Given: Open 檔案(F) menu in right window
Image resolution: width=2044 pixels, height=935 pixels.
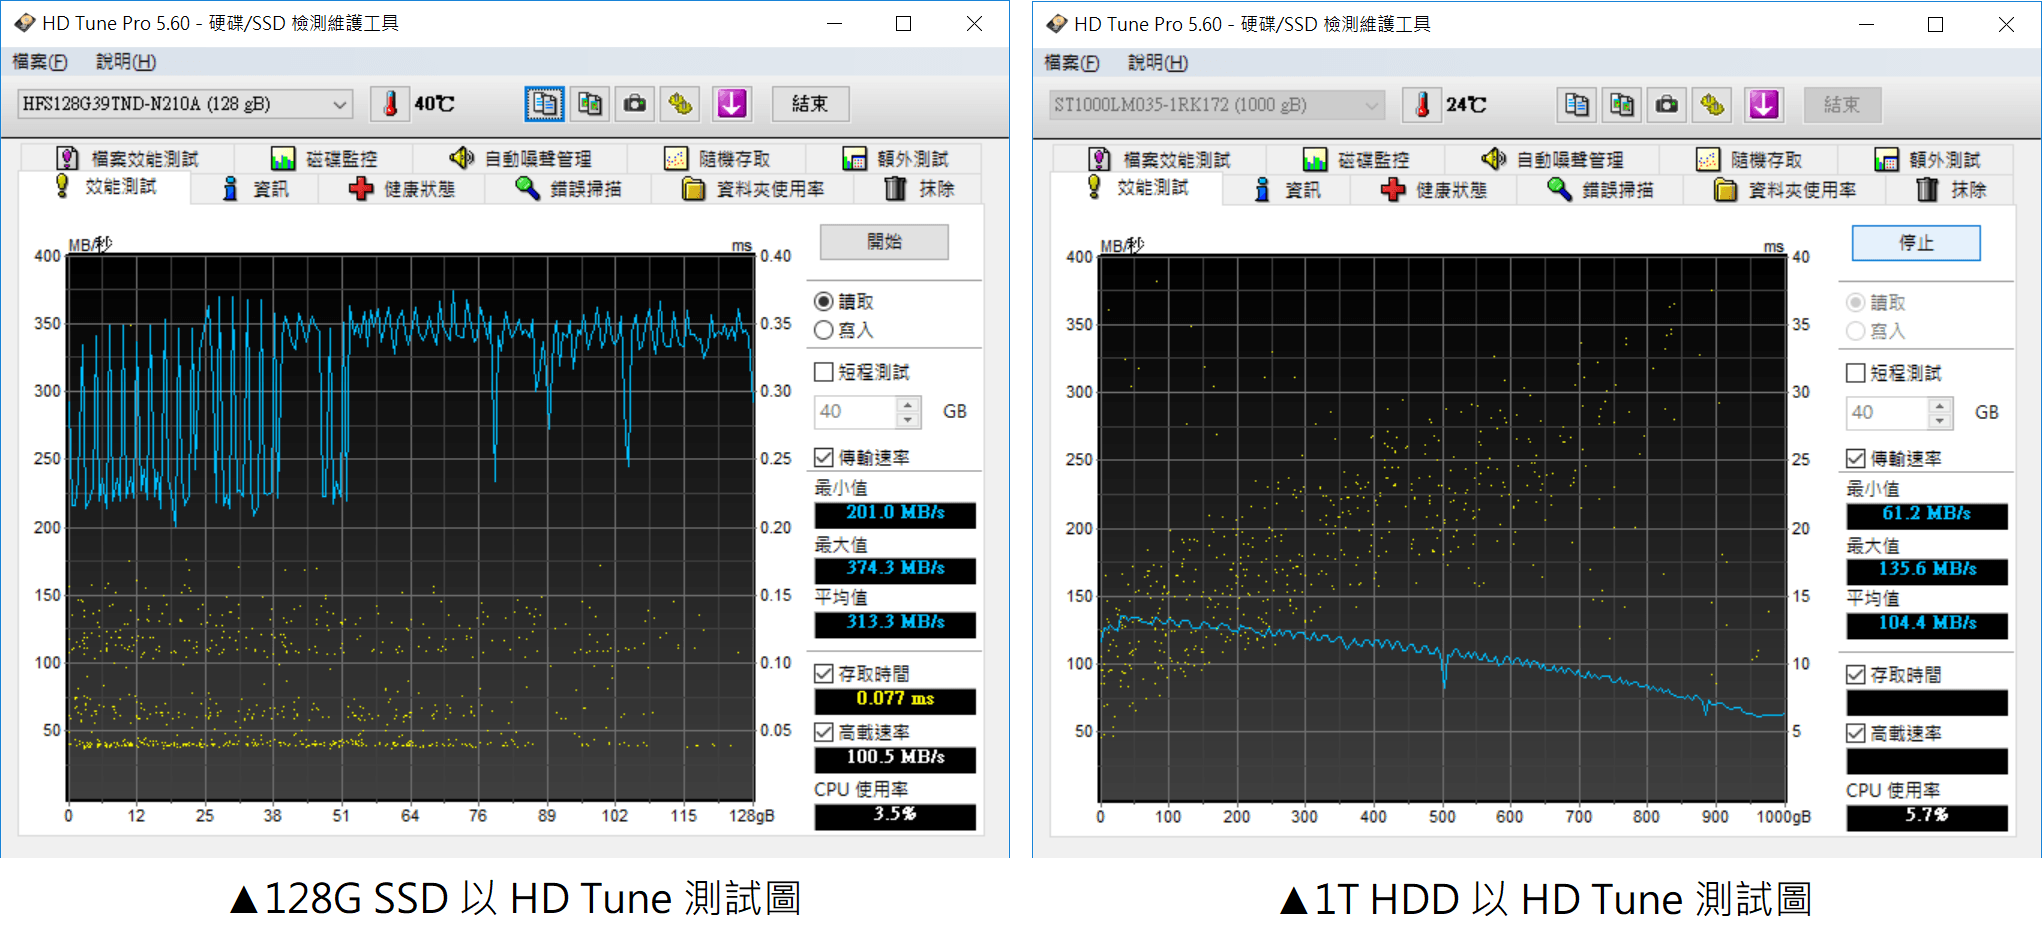Looking at the screenshot, I should pos(1072,63).
